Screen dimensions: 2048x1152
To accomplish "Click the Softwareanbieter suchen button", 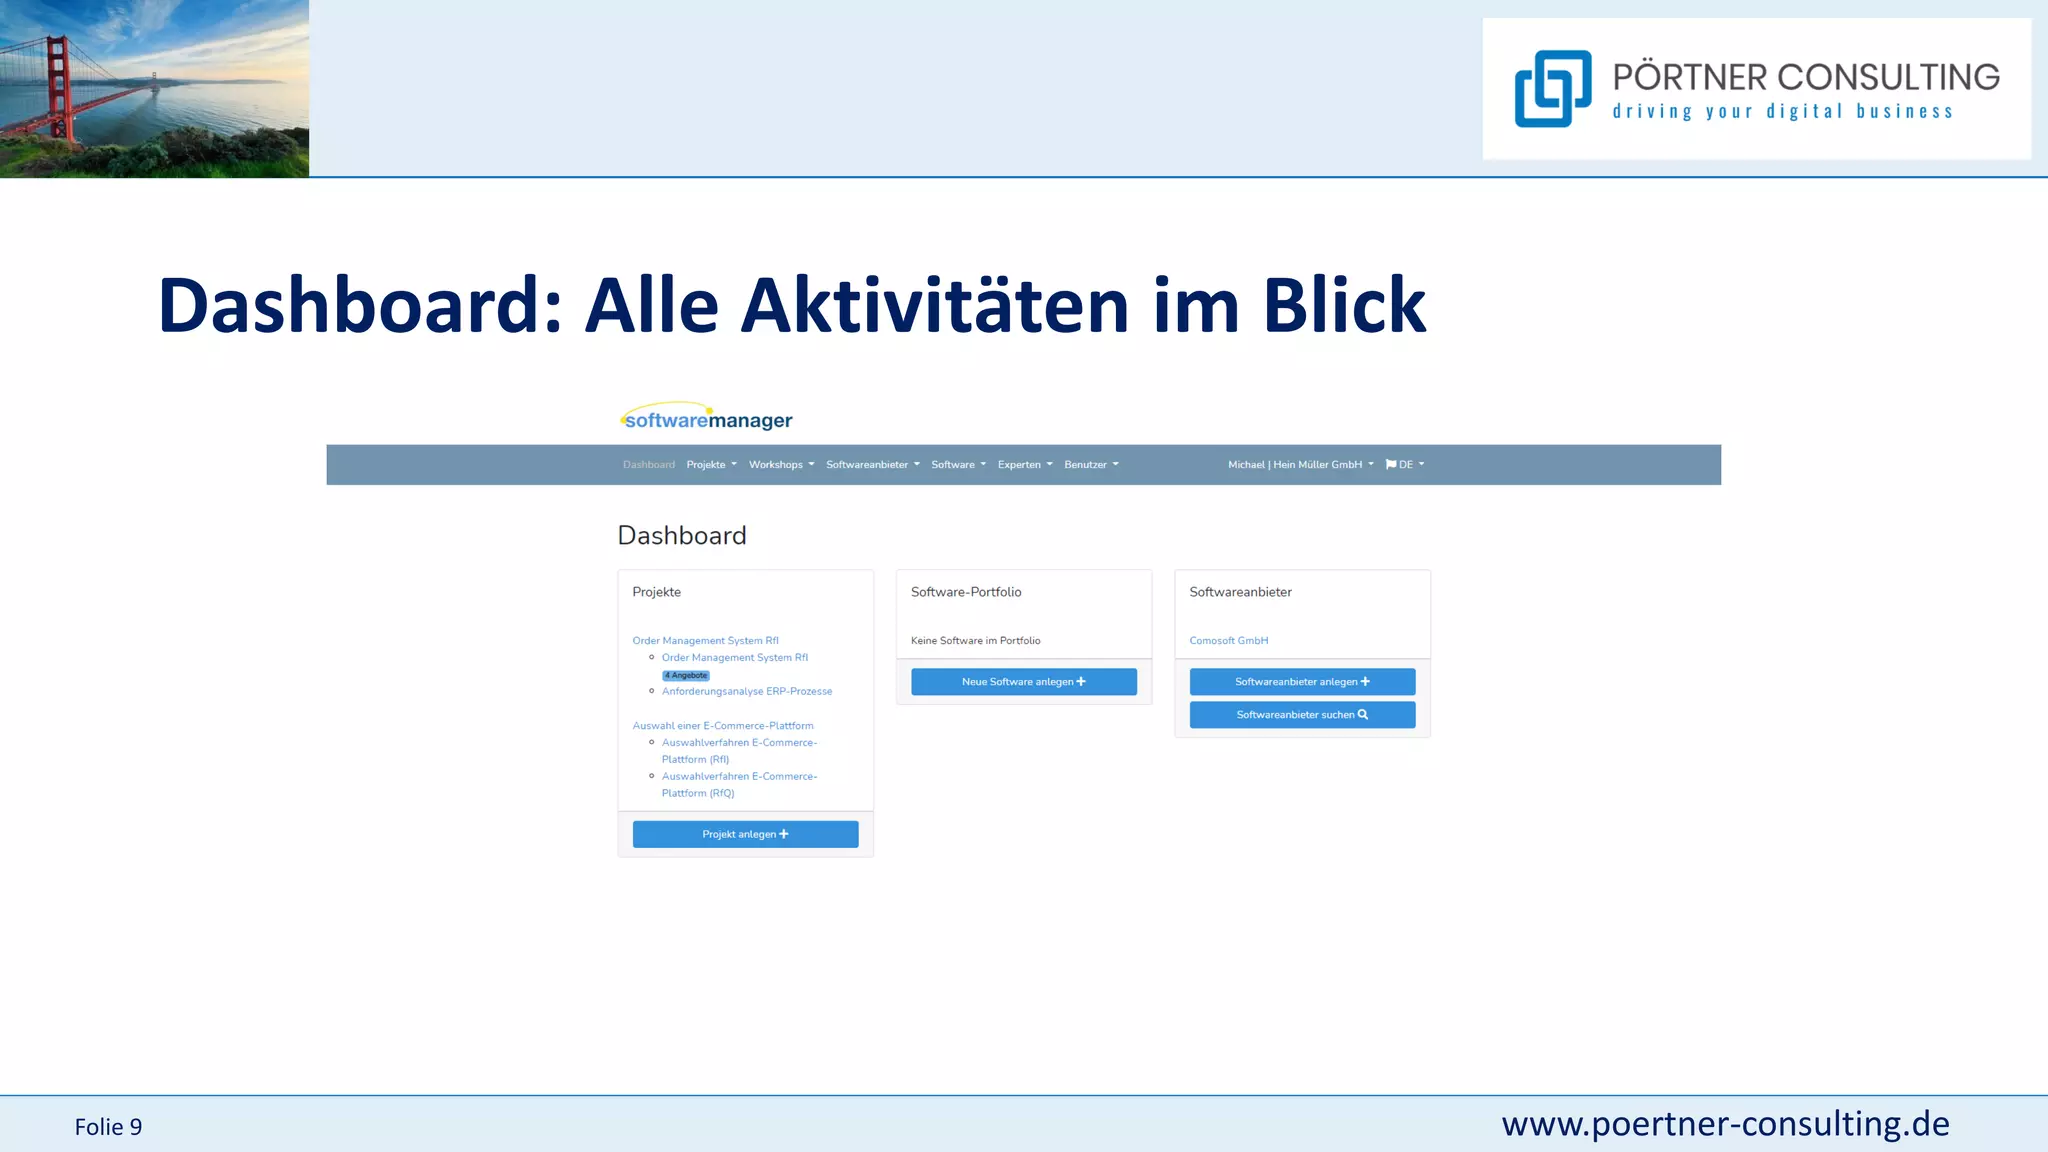I will [1302, 715].
